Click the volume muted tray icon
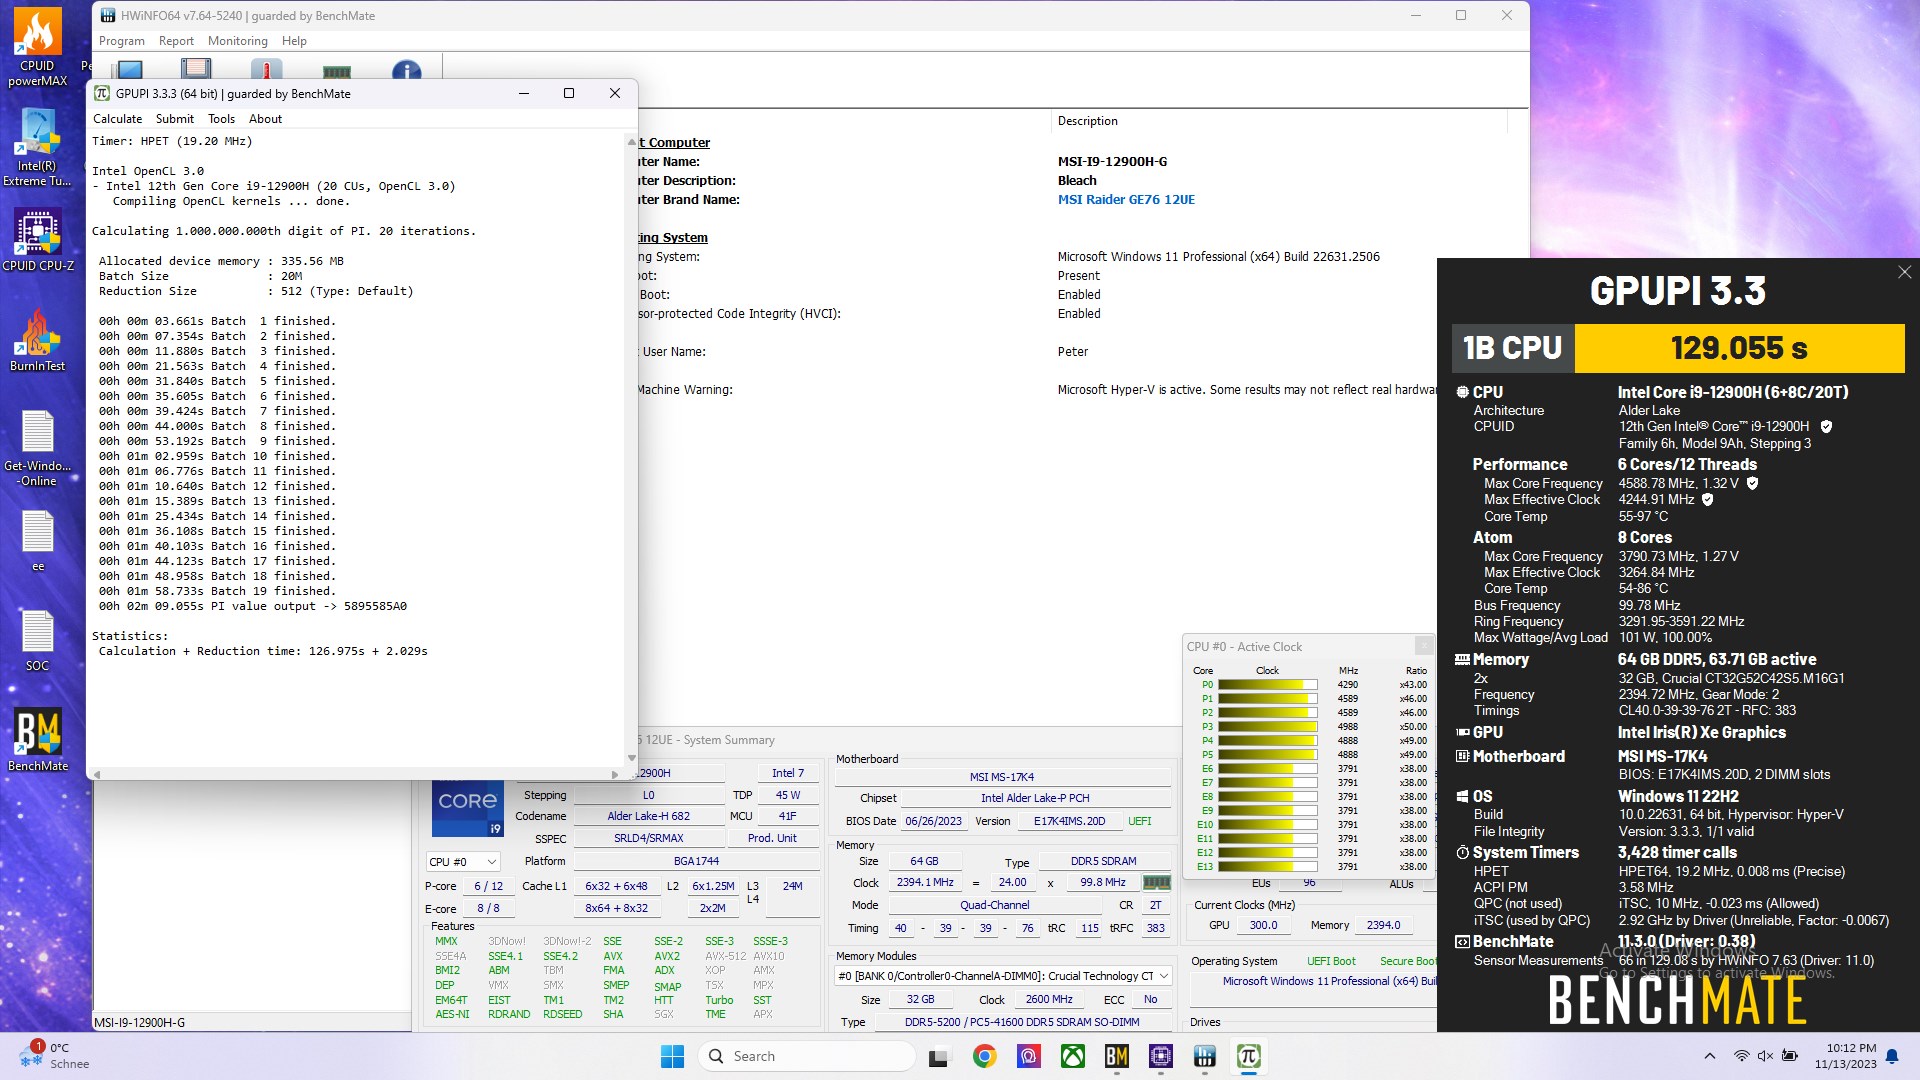Image resolution: width=1920 pixels, height=1080 pixels. [x=1765, y=1056]
